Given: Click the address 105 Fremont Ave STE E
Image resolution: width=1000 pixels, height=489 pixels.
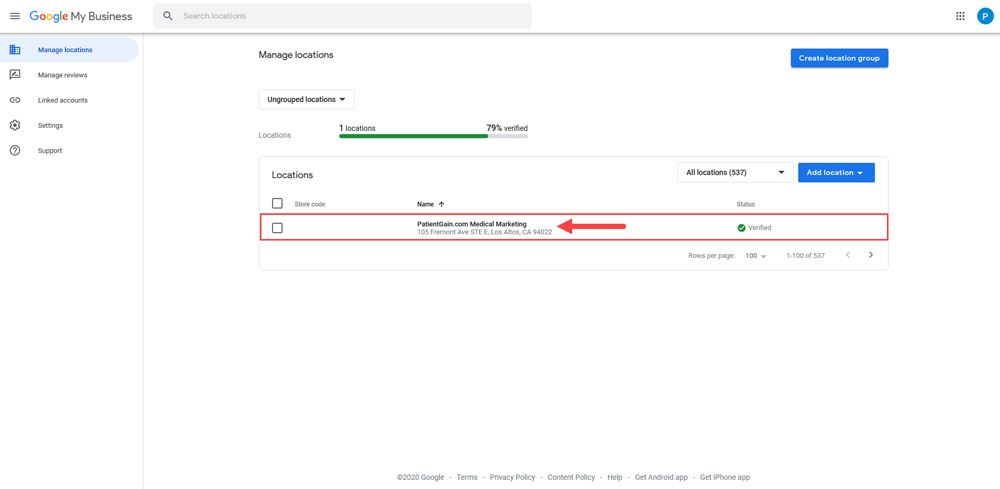Looking at the screenshot, I should [x=485, y=232].
